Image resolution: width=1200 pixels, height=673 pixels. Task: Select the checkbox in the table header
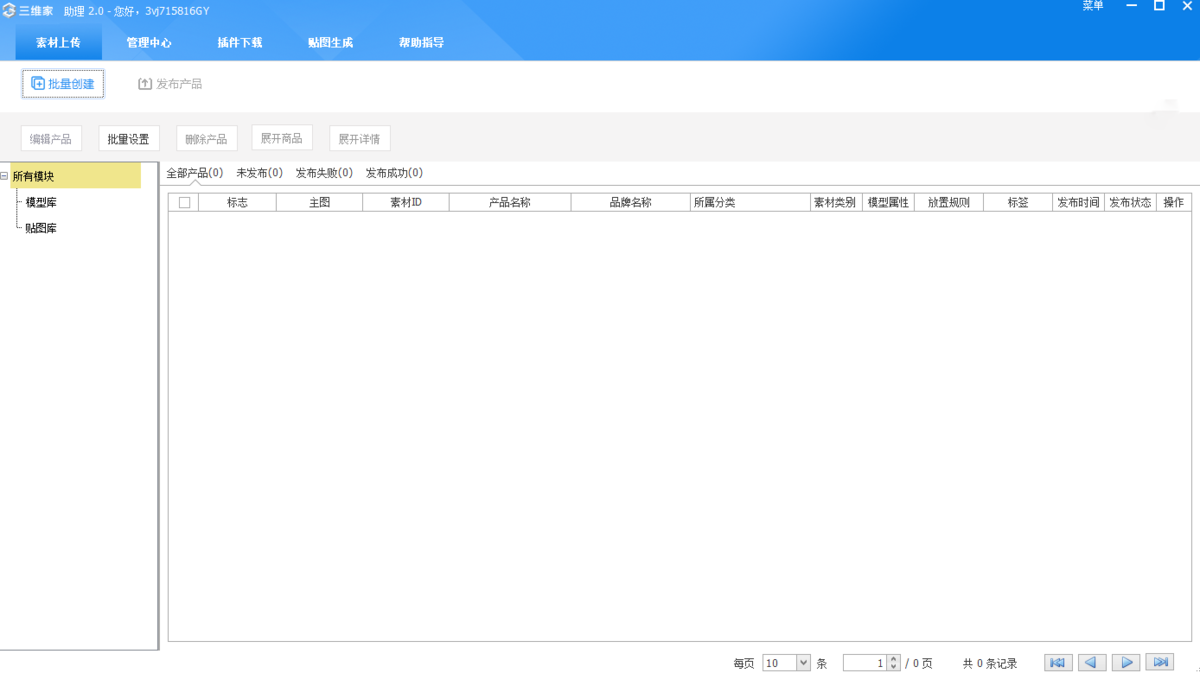[x=184, y=201]
